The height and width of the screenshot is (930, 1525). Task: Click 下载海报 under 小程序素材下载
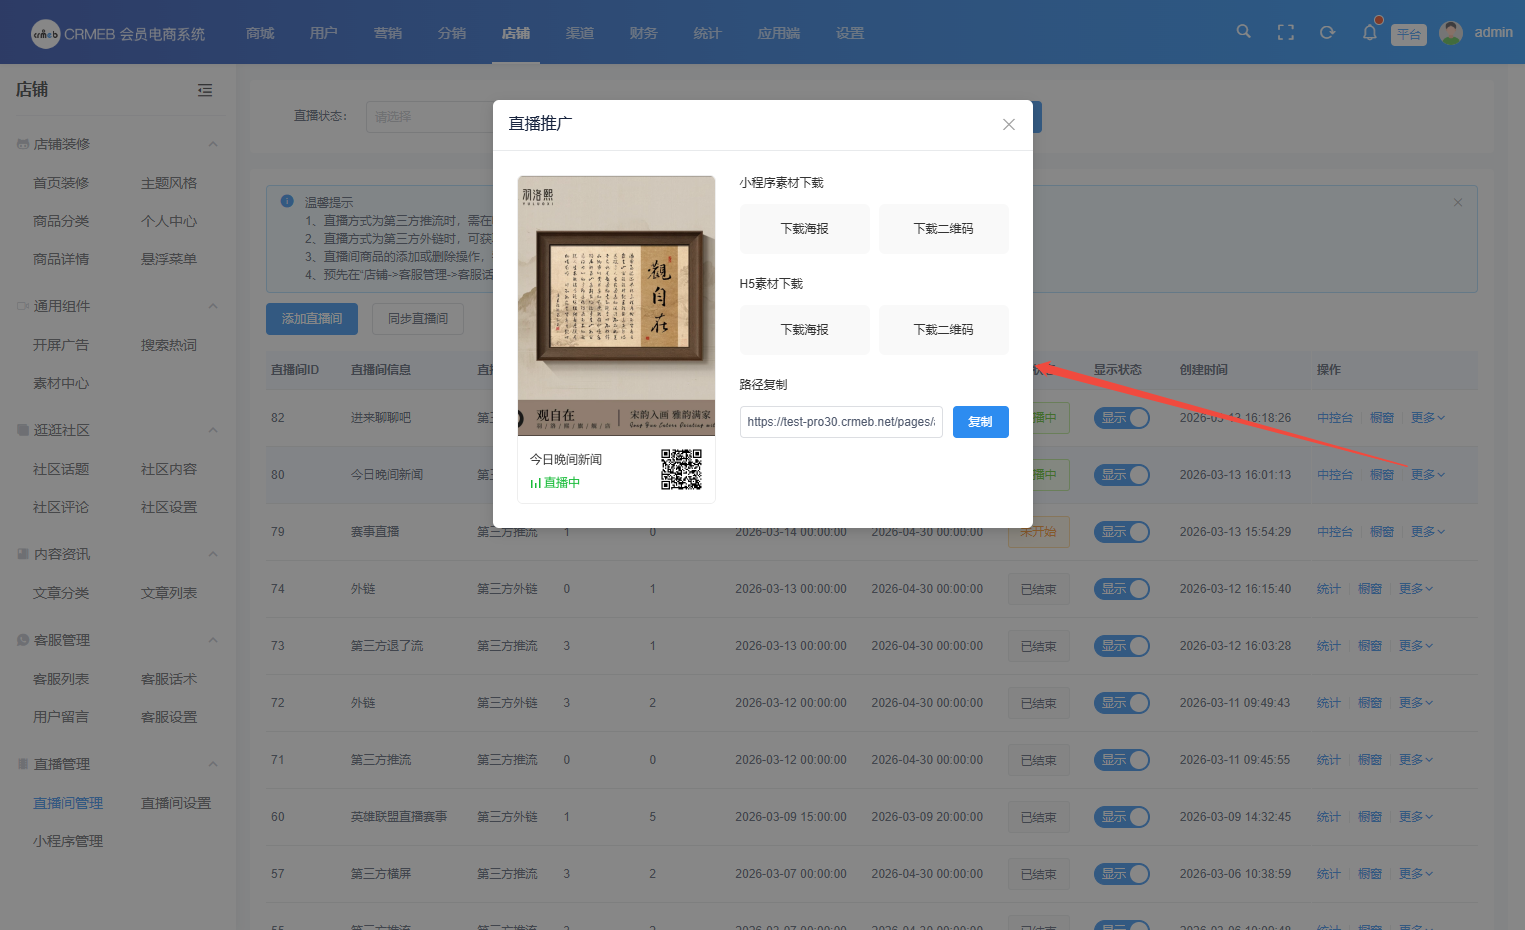tap(804, 229)
